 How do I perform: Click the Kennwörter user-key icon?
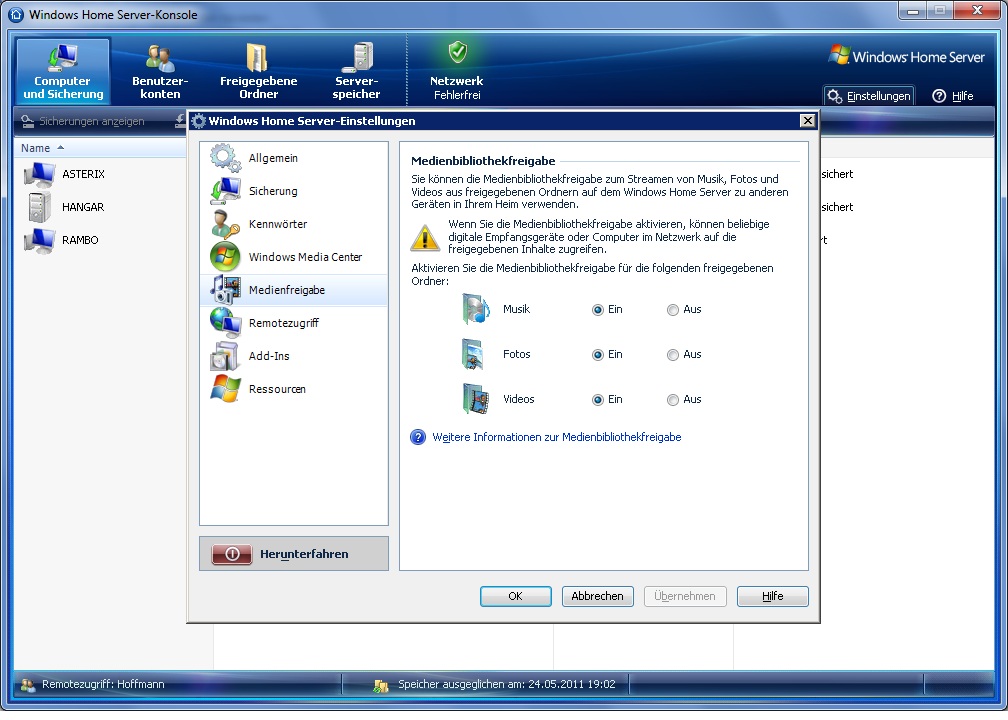(x=225, y=224)
